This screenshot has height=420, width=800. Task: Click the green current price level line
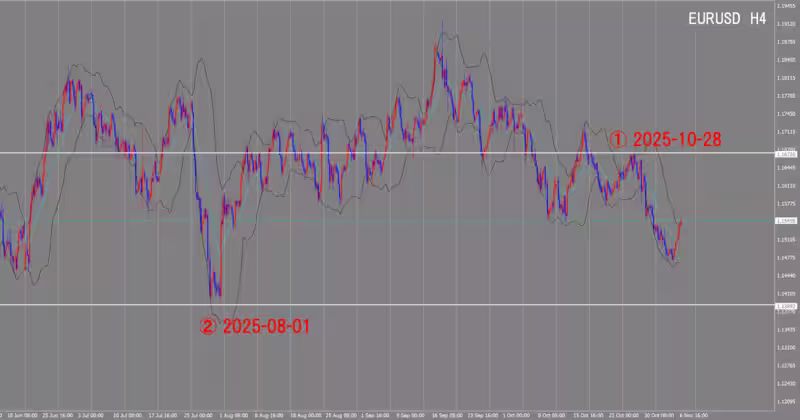point(400,221)
